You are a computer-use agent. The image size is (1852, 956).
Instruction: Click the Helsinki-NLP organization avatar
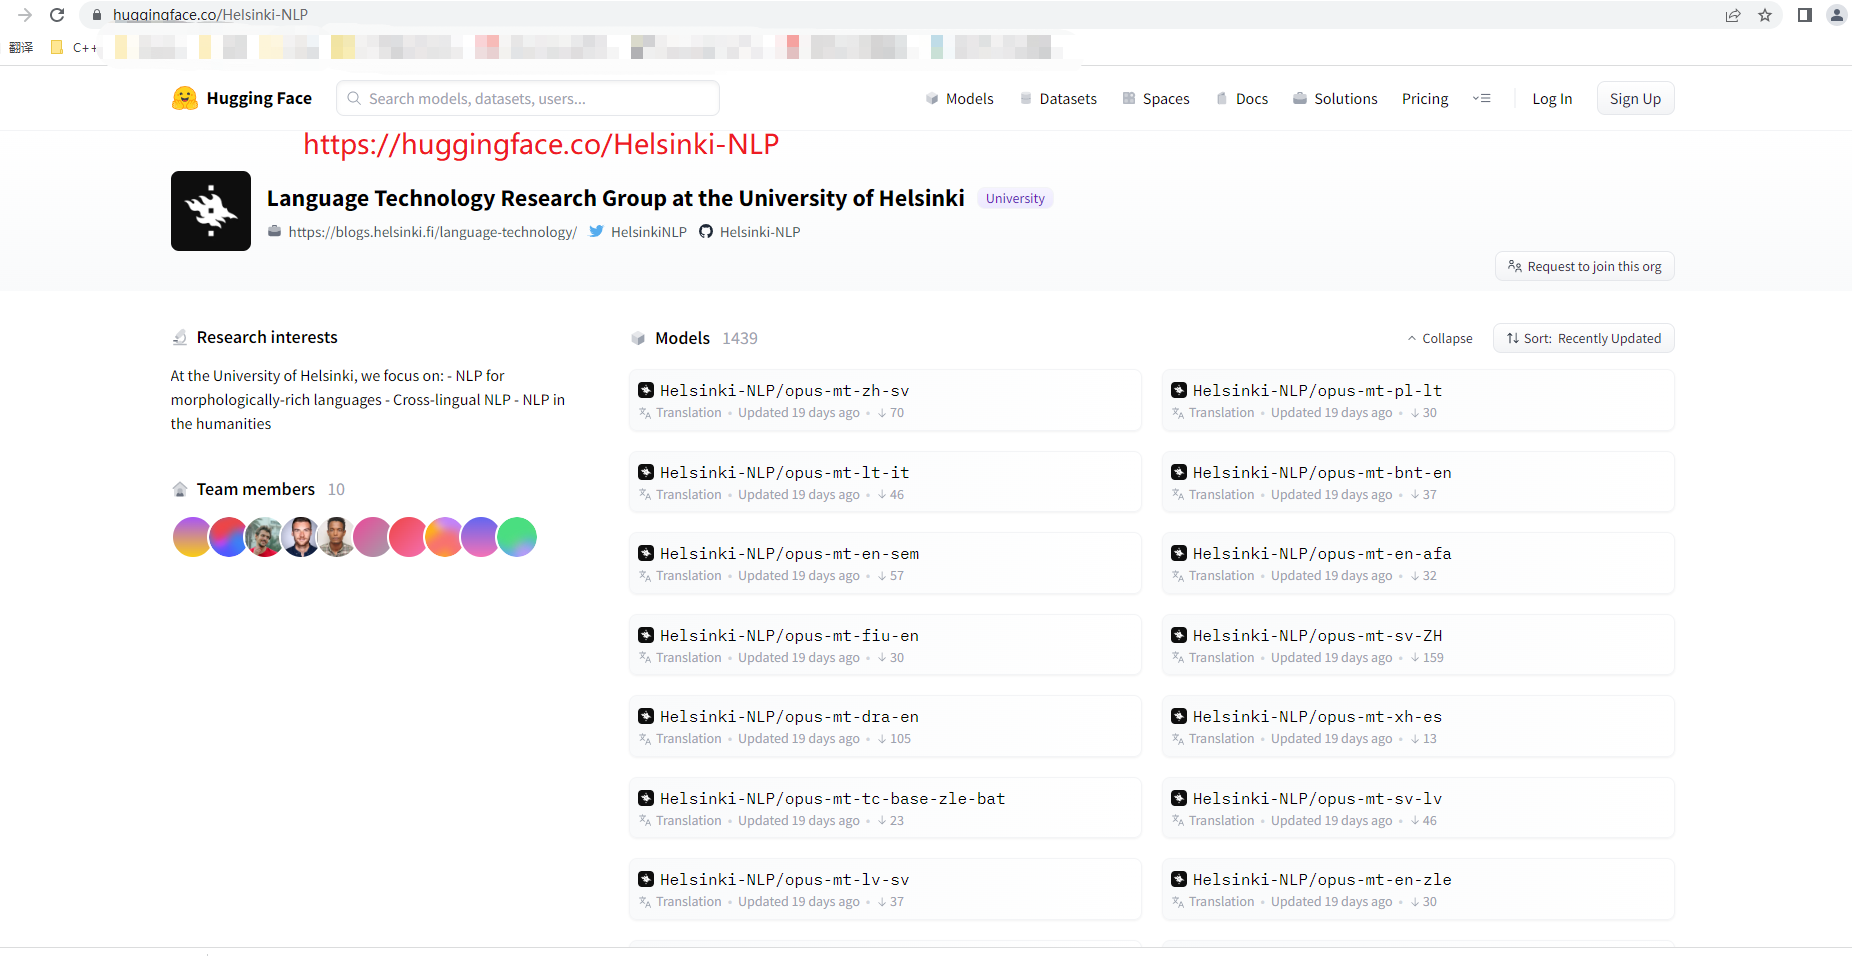click(211, 211)
